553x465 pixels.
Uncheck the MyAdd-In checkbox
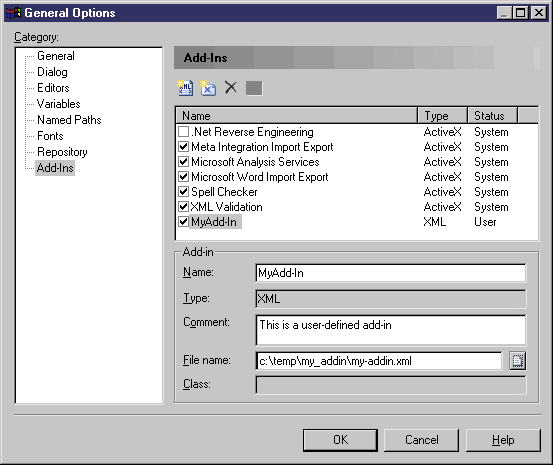pyautogui.click(x=183, y=222)
